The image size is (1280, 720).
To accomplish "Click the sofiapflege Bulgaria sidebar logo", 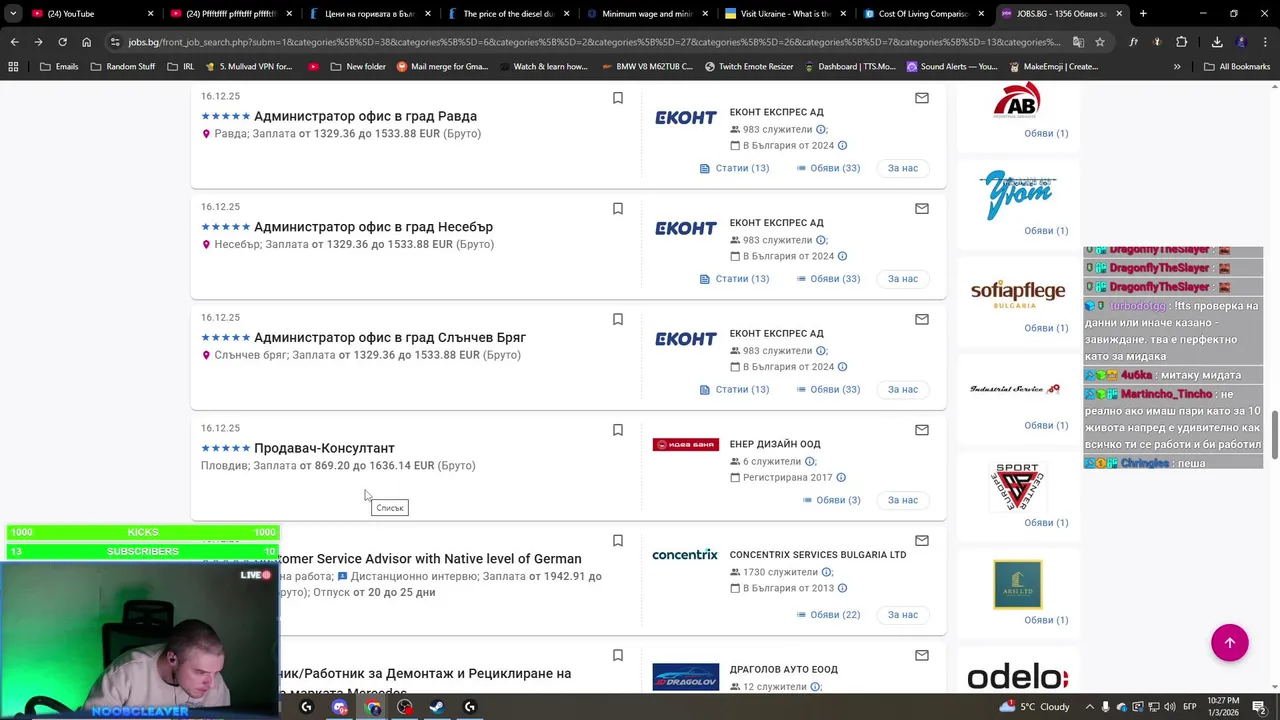I will click(1018, 293).
